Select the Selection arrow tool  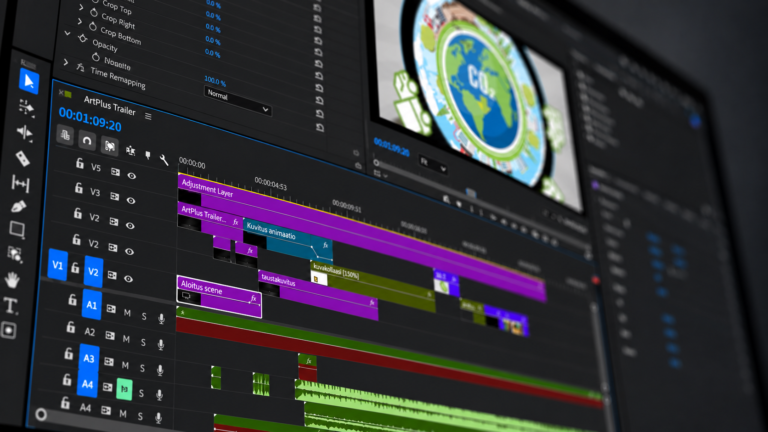[x=29, y=81]
